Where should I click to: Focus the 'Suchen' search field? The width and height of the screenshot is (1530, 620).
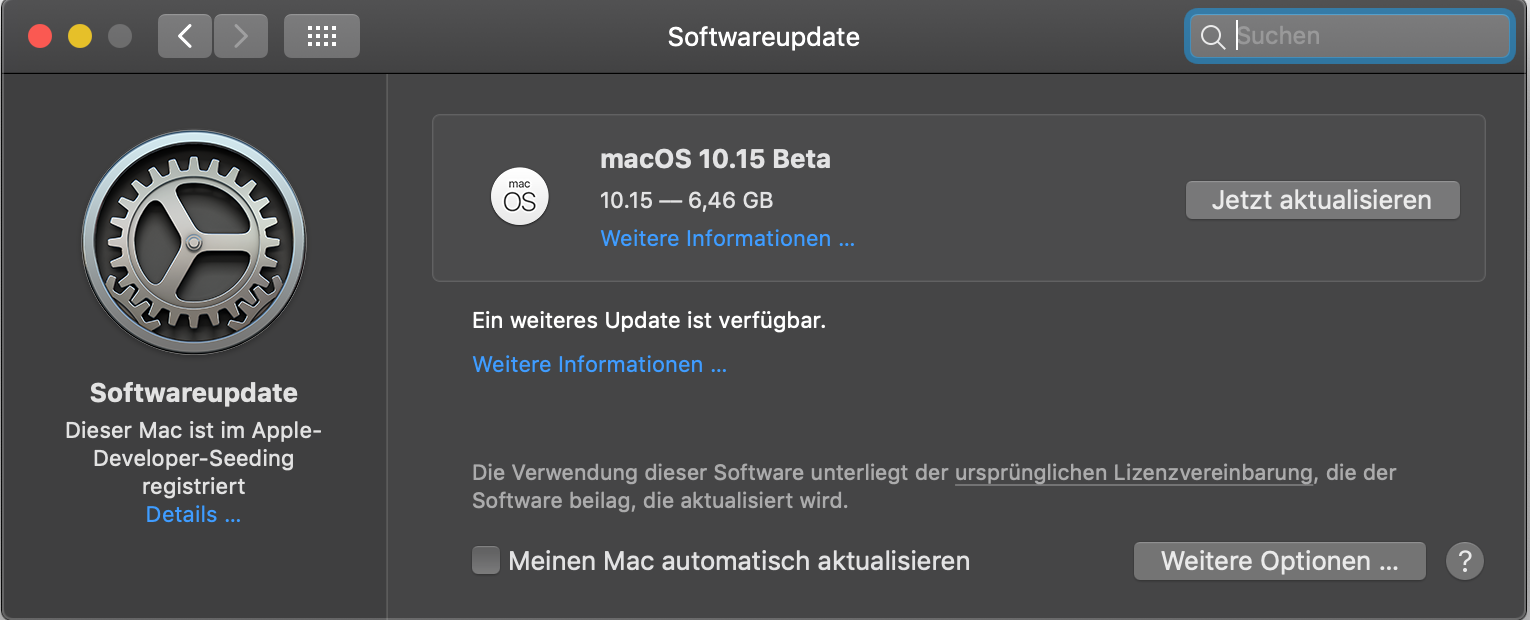click(1368, 37)
